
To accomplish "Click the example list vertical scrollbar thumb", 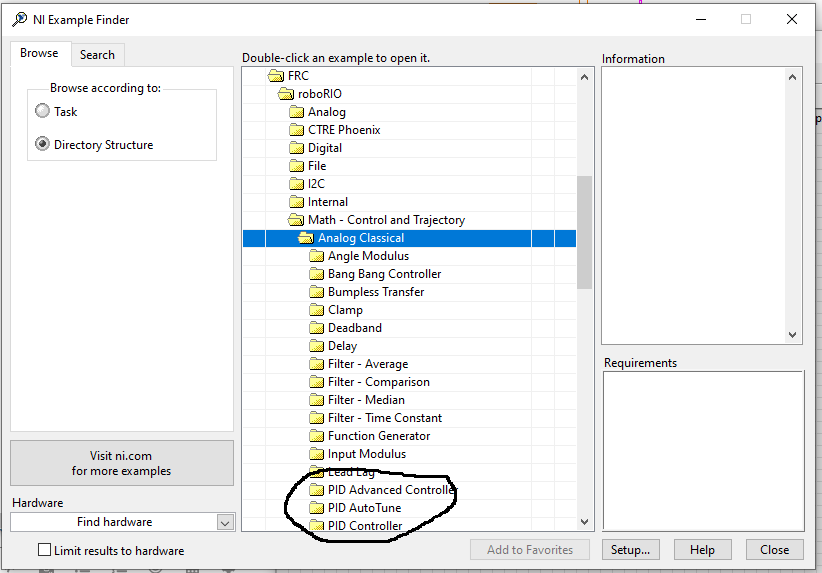I will [x=585, y=232].
